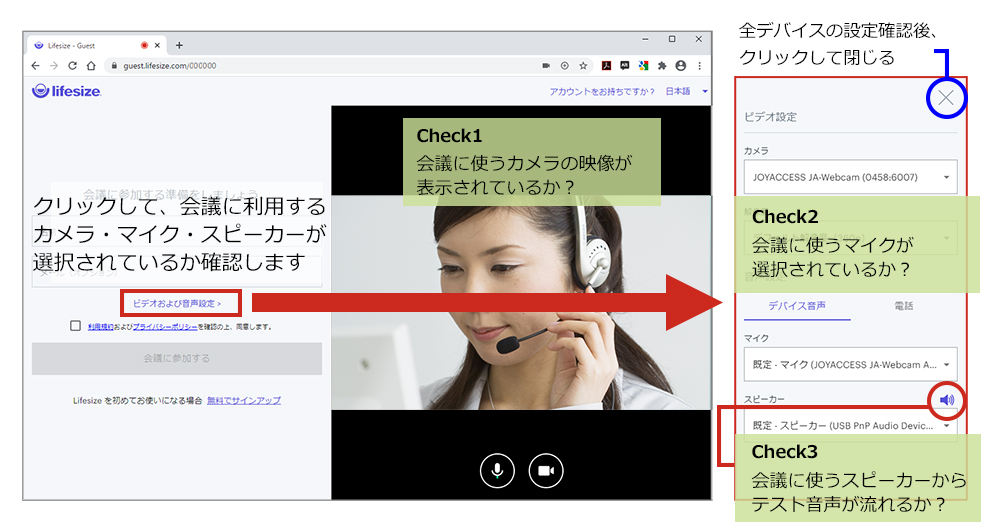Open the プライバシーポリシー link
The width and height of the screenshot is (1000, 530).
coord(165,327)
